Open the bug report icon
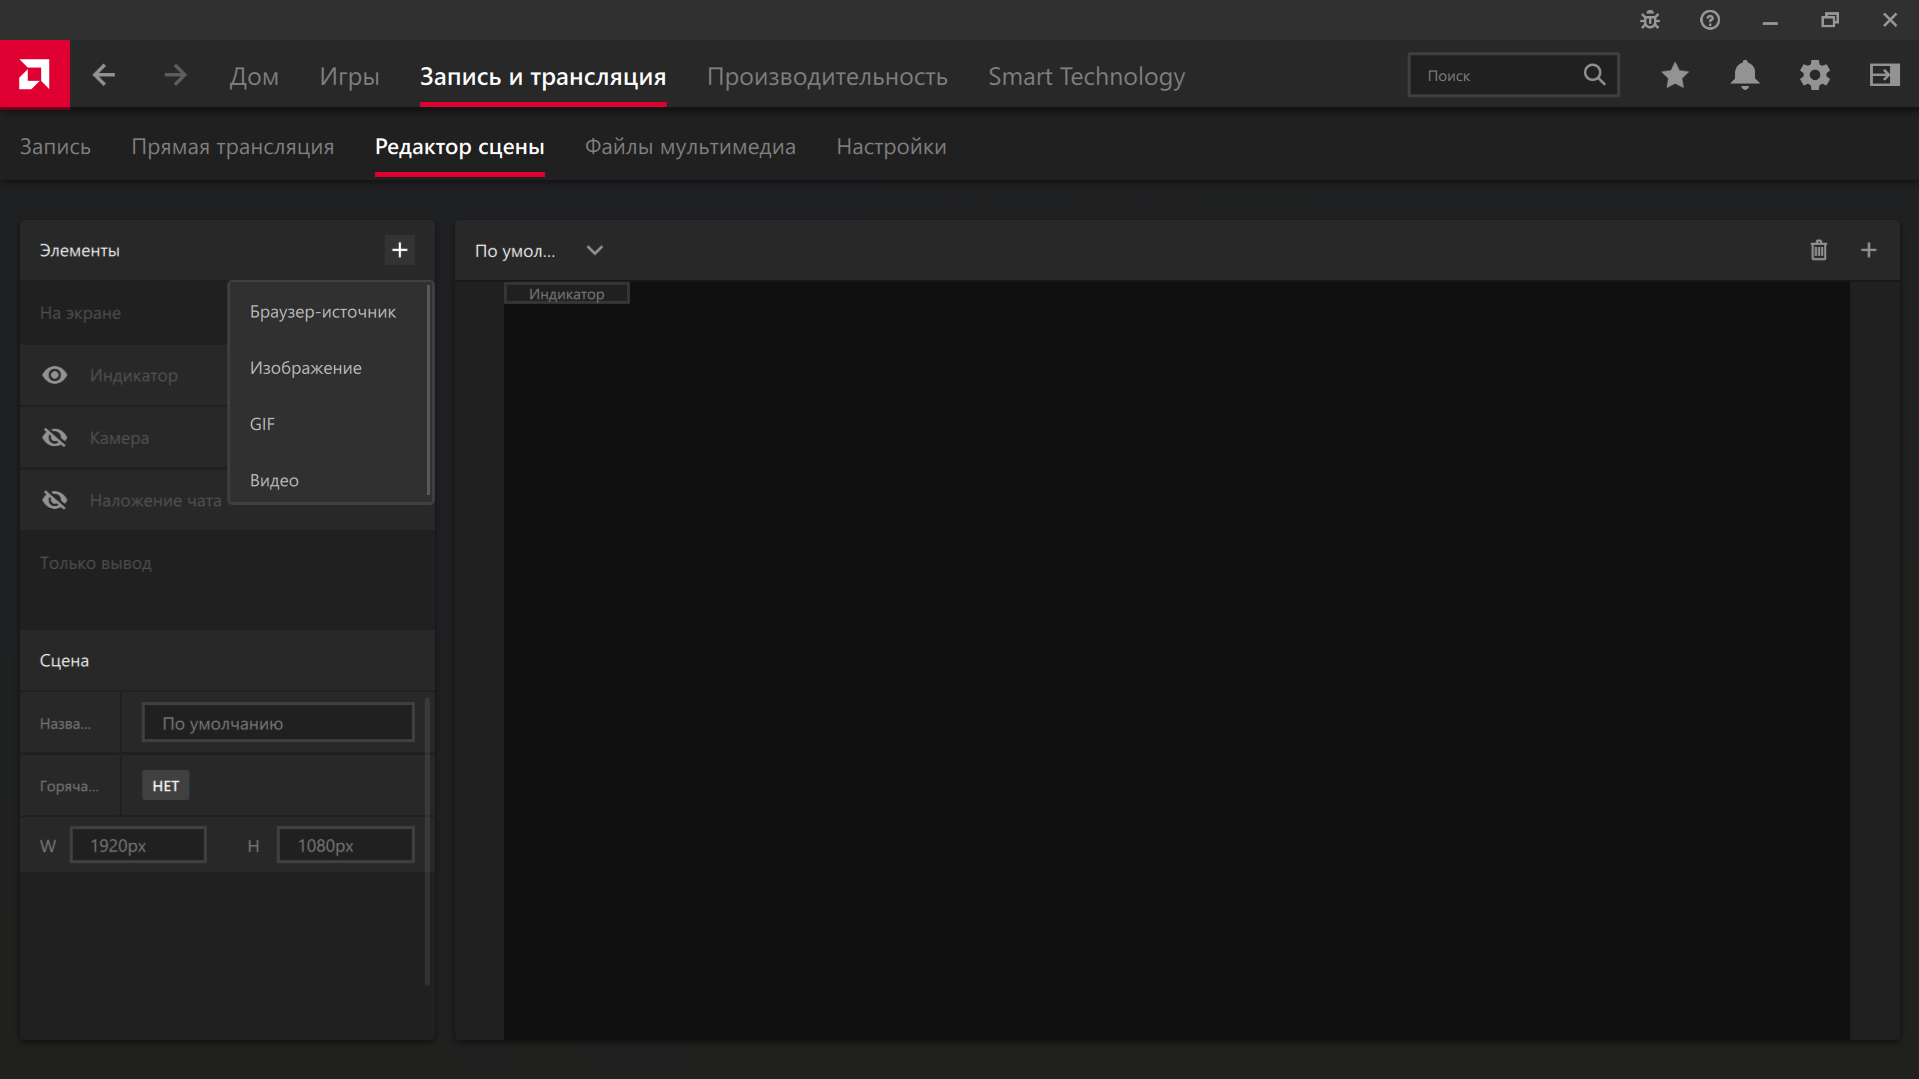This screenshot has height=1079, width=1919. (1650, 20)
